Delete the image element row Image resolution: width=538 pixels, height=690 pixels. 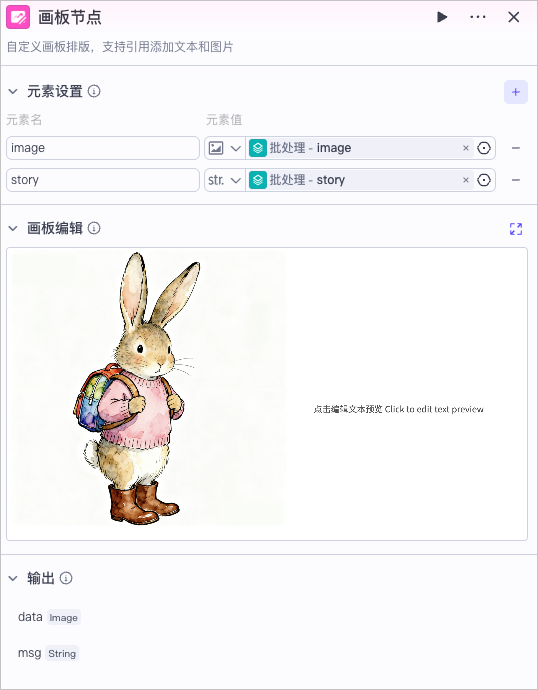516,148
